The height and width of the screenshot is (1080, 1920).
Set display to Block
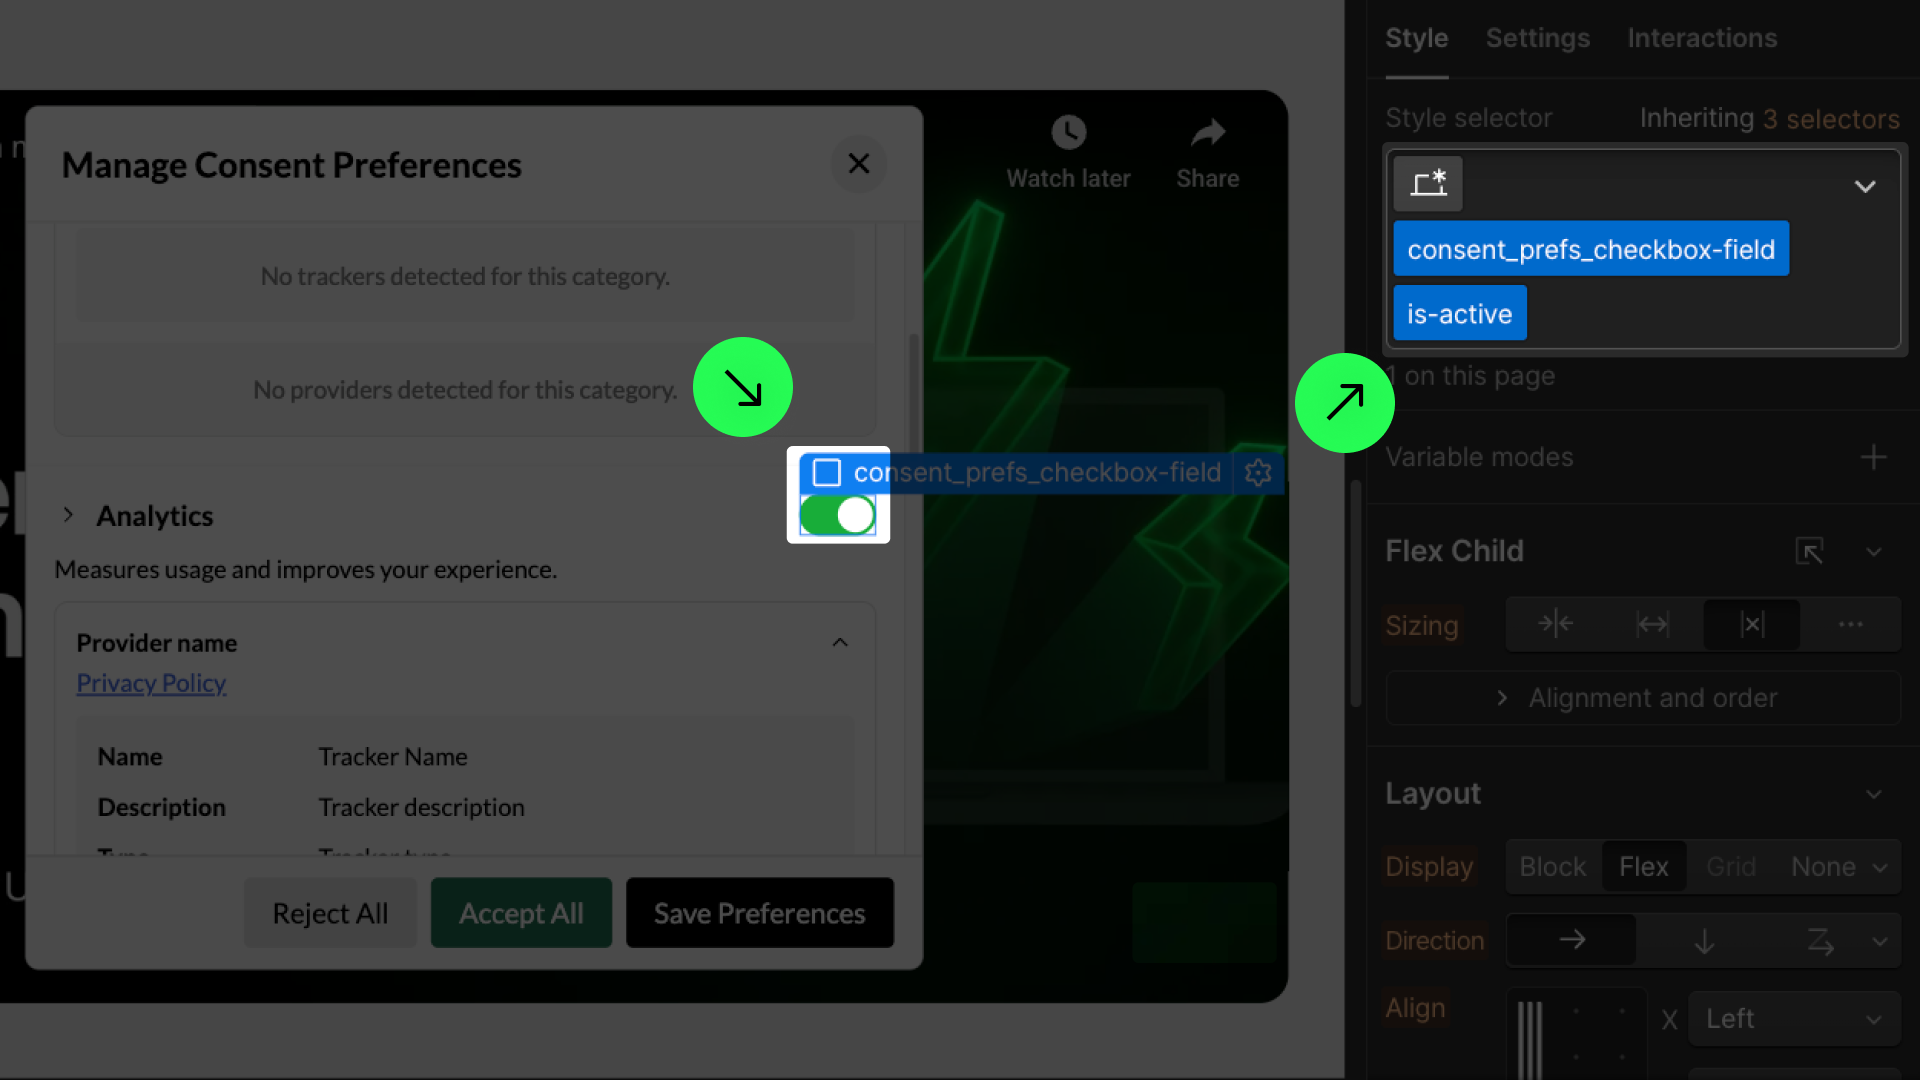pyautogui.click(x=1552, y=867)
